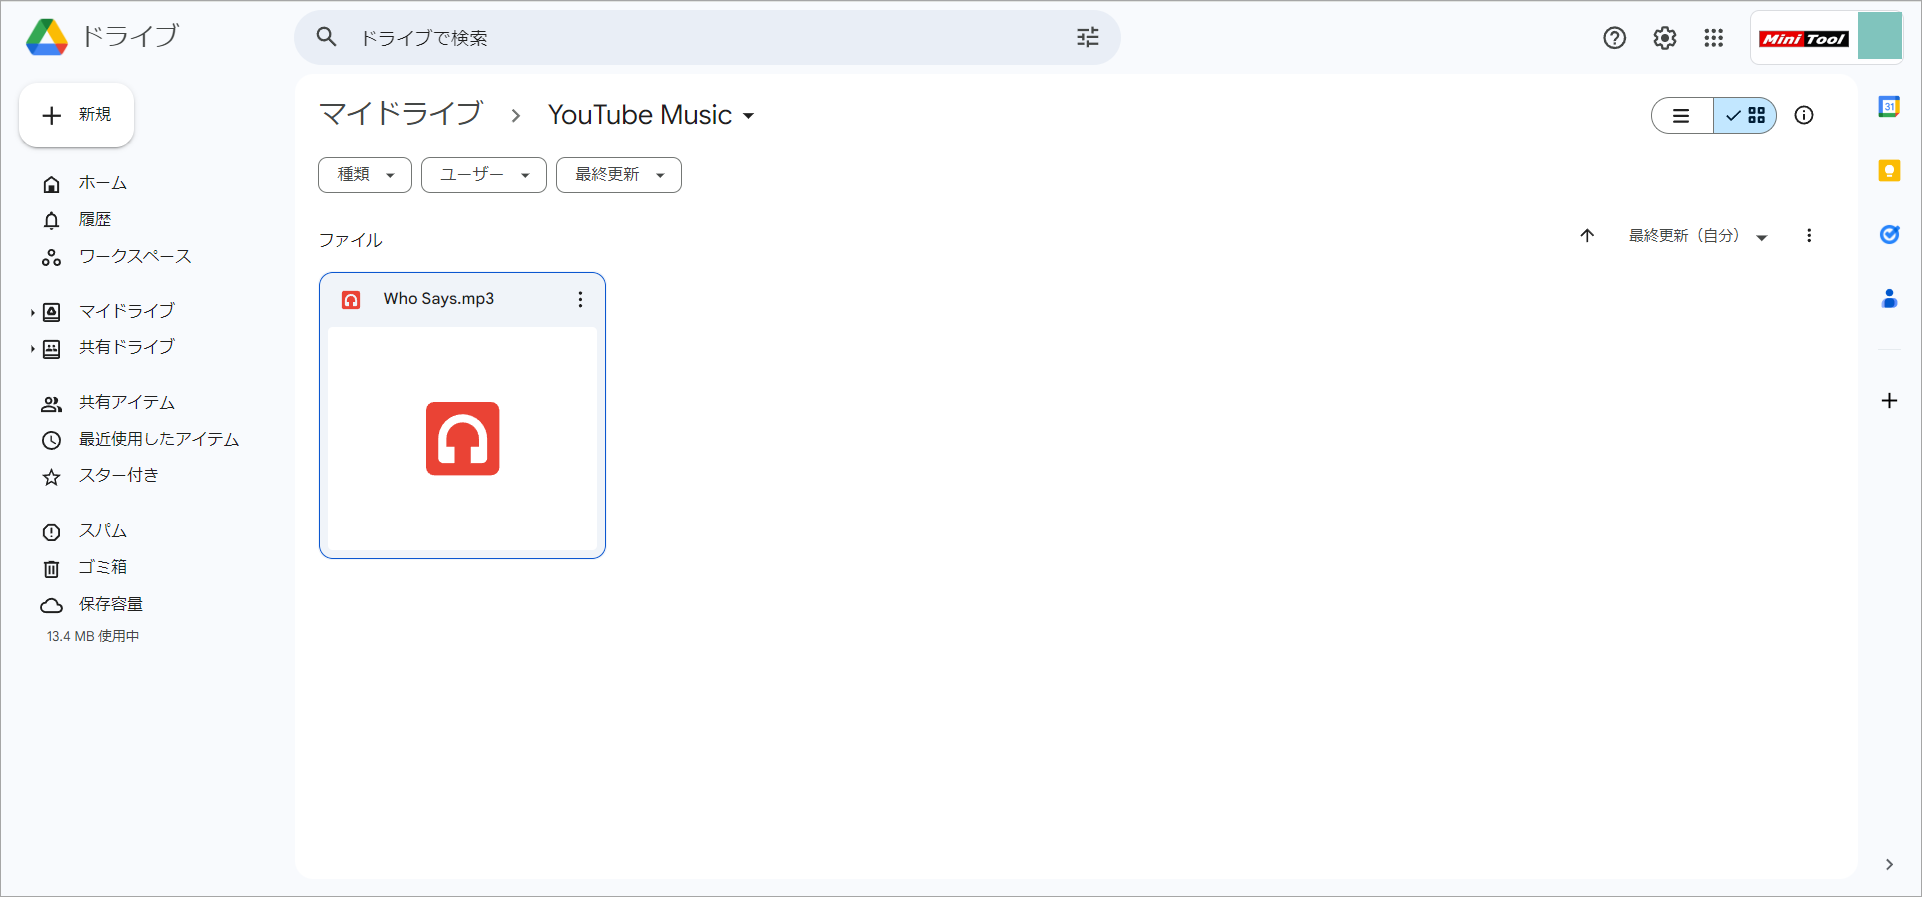The width and height of the screenshot is (1922, 897).
Task: Click the search magnifier icon
Action: point(326,37)
